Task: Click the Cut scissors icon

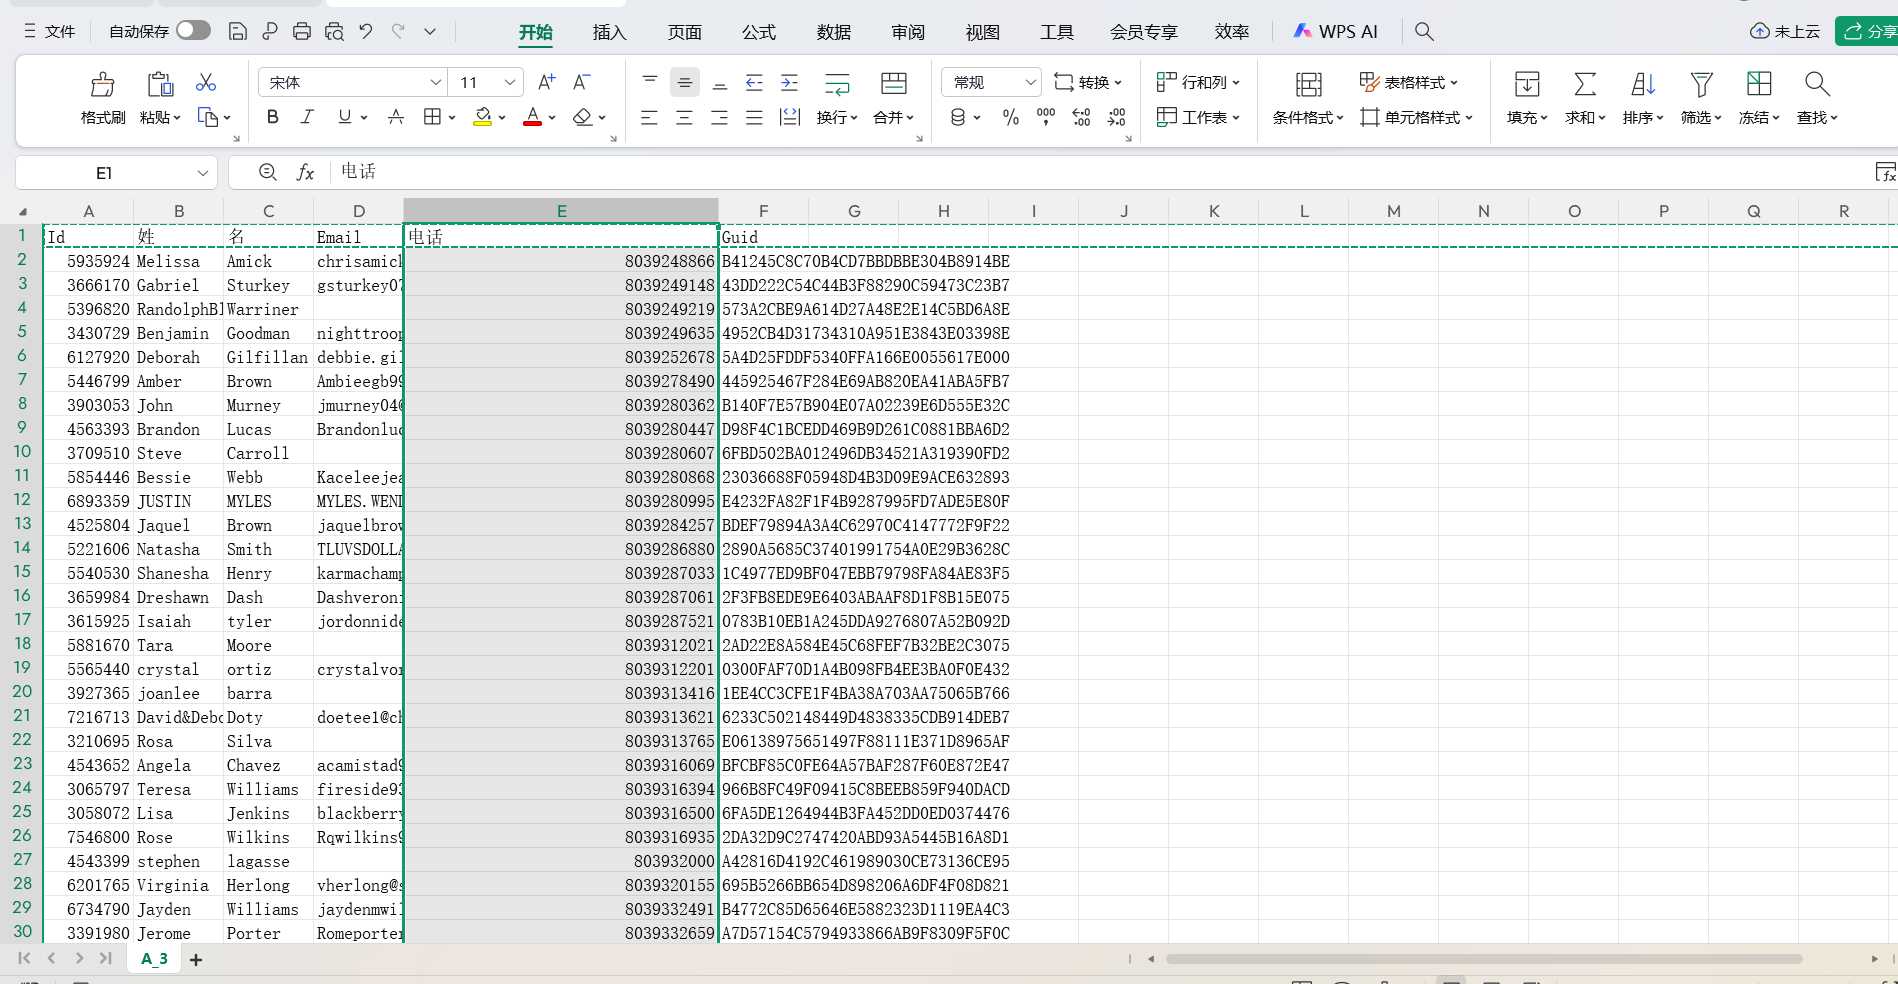Action: pyautogui.click(x=206, y=82)
